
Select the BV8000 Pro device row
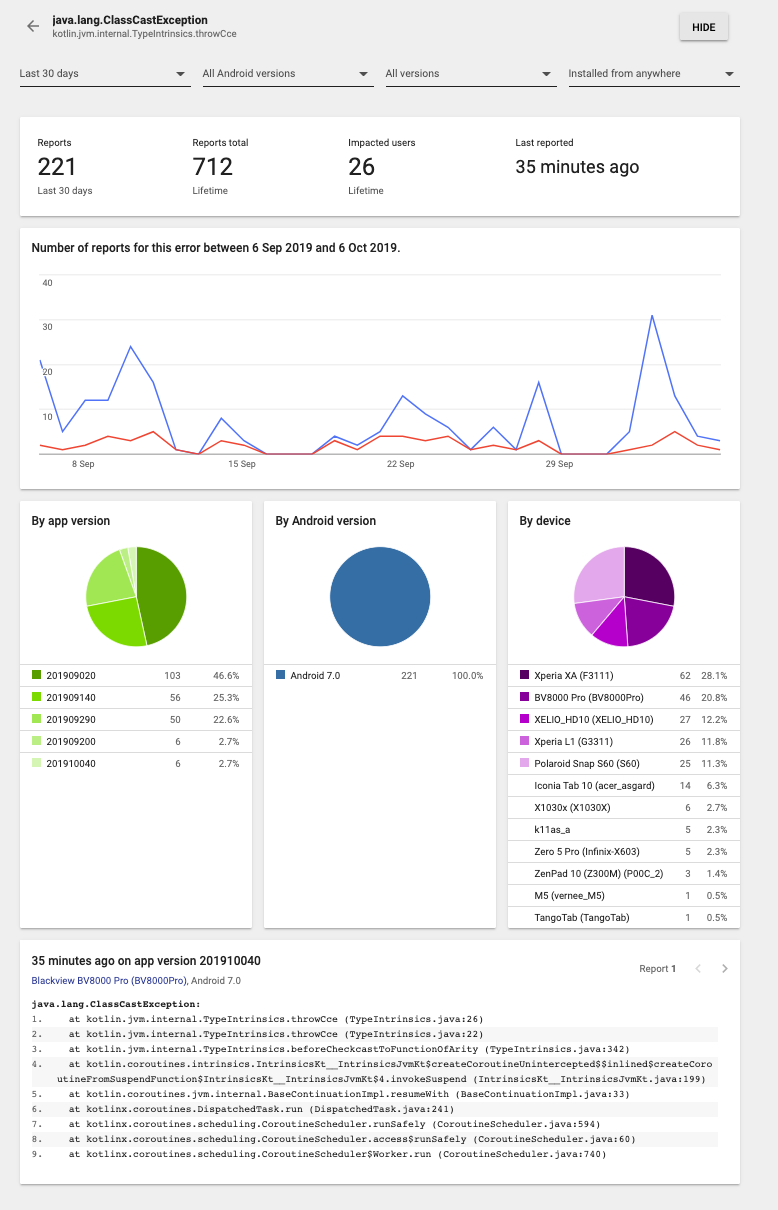624,698
